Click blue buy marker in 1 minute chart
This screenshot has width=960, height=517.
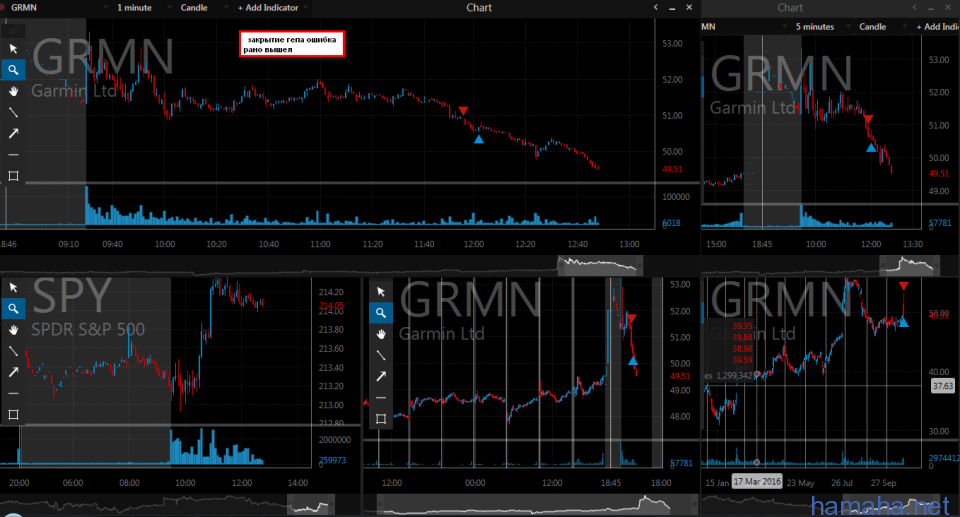(479, 139)
